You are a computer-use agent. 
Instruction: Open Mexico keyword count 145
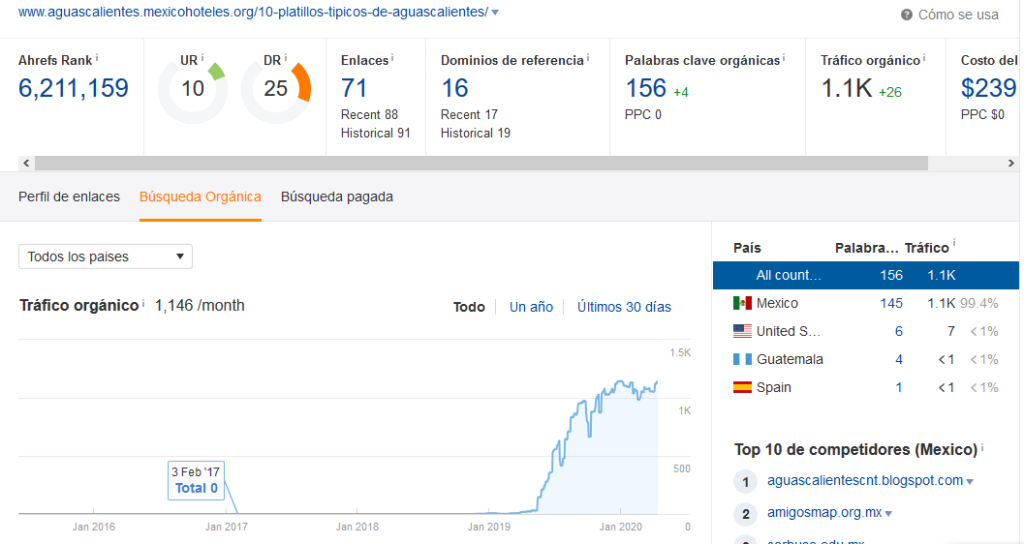891,303
